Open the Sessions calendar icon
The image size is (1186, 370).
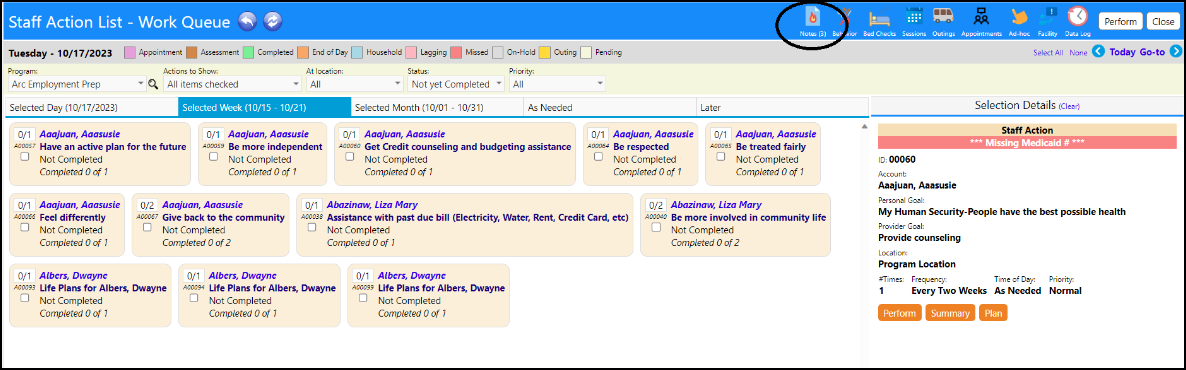pos(914,17)
